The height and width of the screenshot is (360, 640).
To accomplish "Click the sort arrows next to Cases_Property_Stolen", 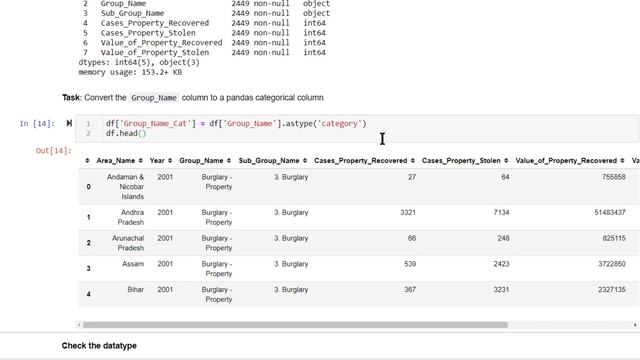I will pos(506,161).
